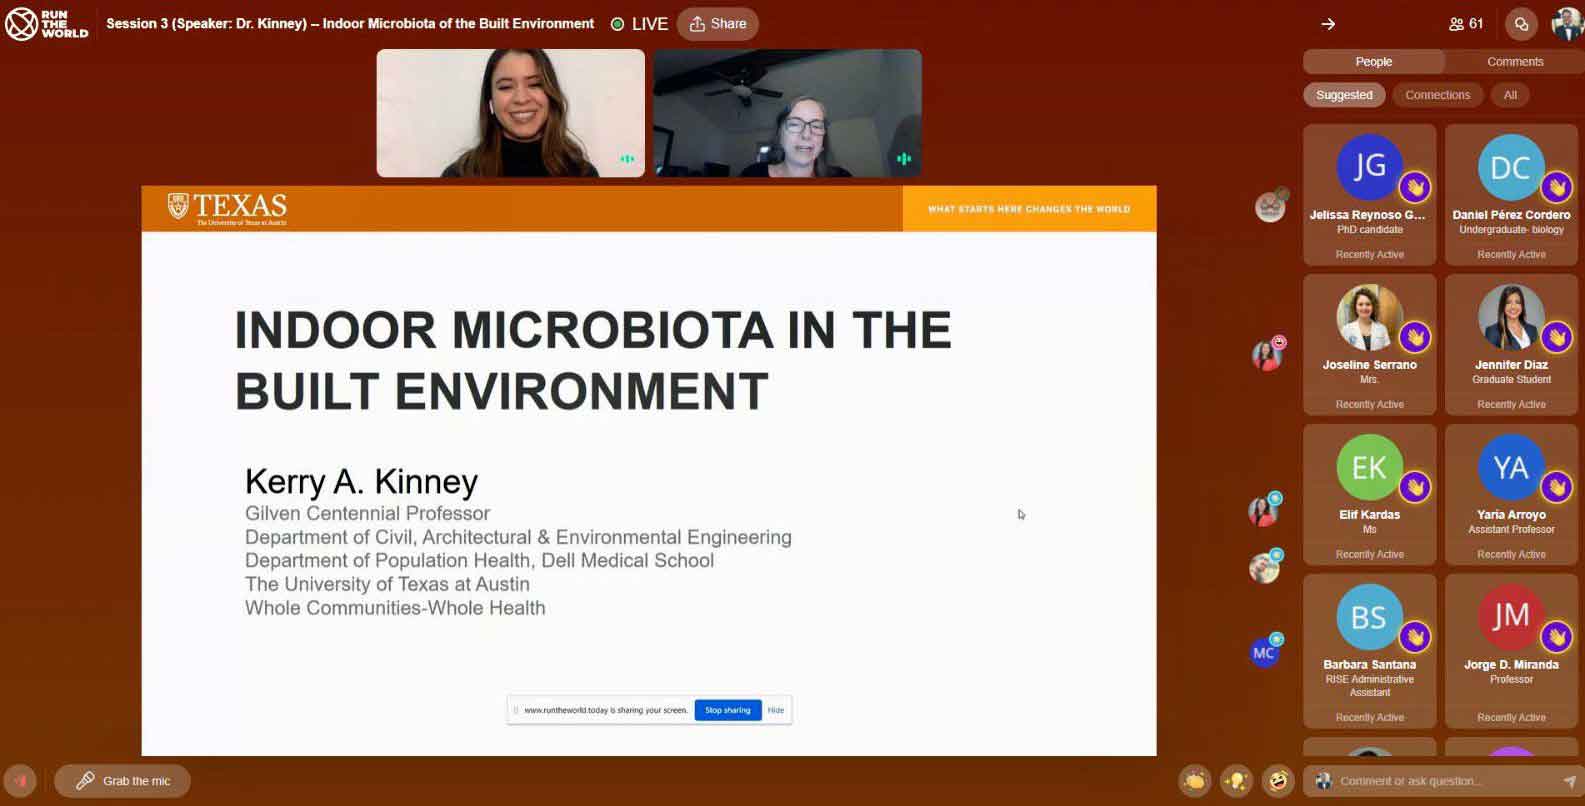Viewport: 1585px width, 806px height.
Task: Send the laughing emoji reaction
Action: pyautogui.click(x=1277, y=781)
